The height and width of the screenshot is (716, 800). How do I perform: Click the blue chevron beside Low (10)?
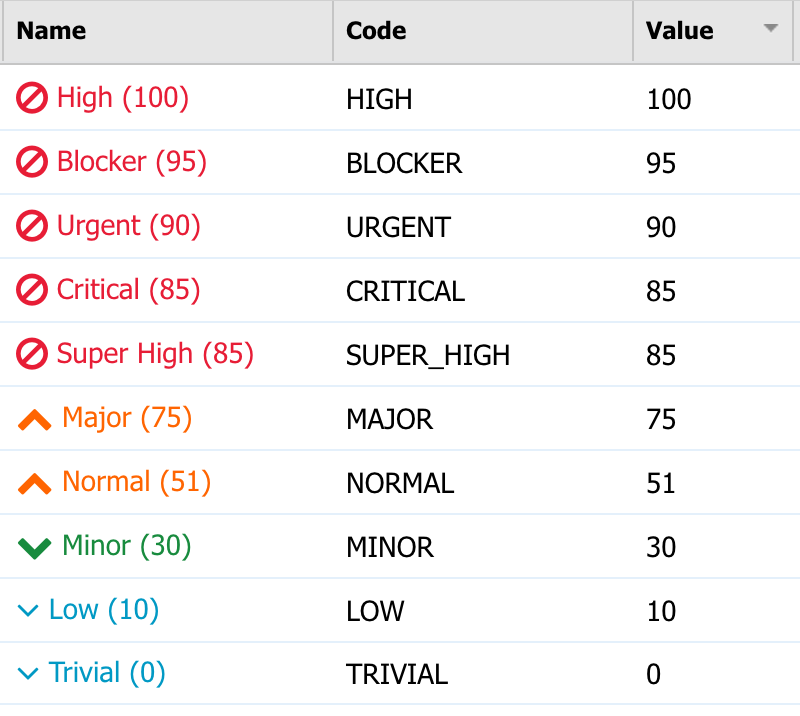[x=28, y=610]
